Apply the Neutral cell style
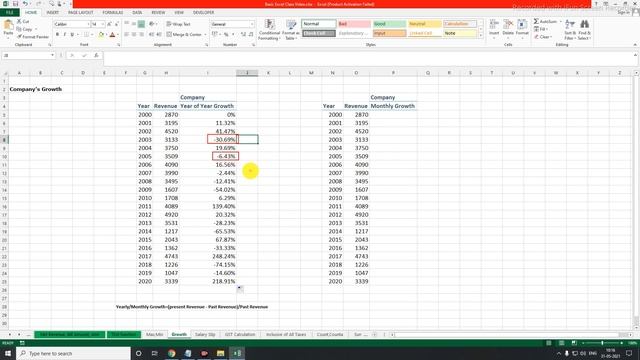Screen dimensions: 640x360 click(424, 24)
